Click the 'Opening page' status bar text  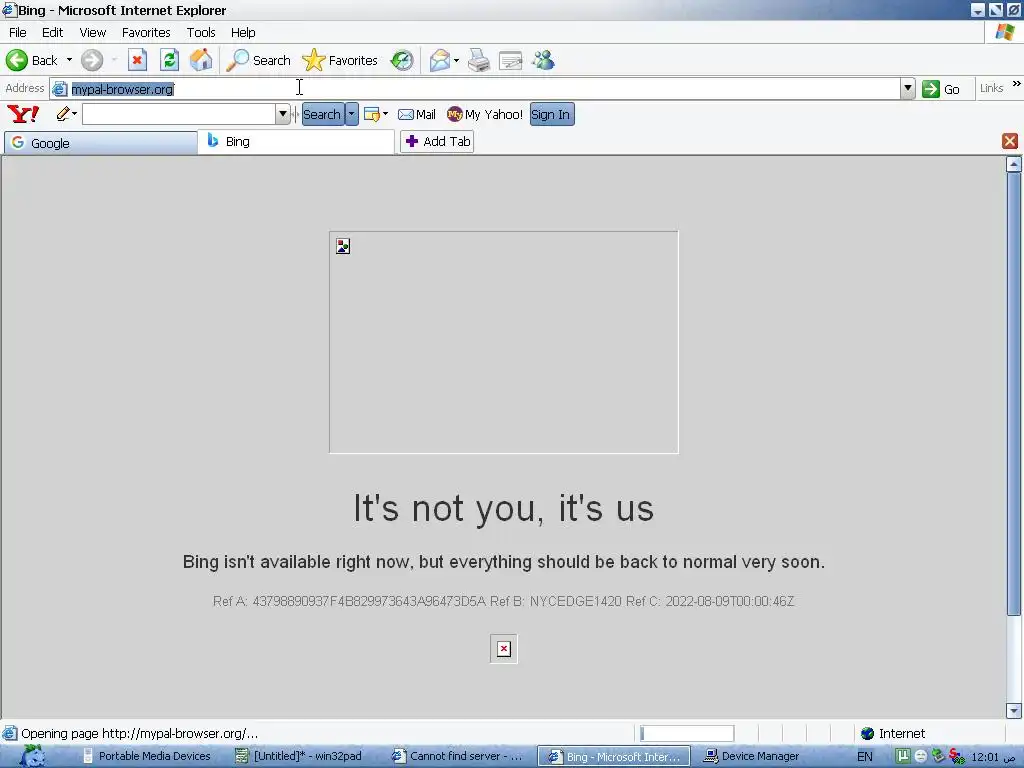[139, 733]
